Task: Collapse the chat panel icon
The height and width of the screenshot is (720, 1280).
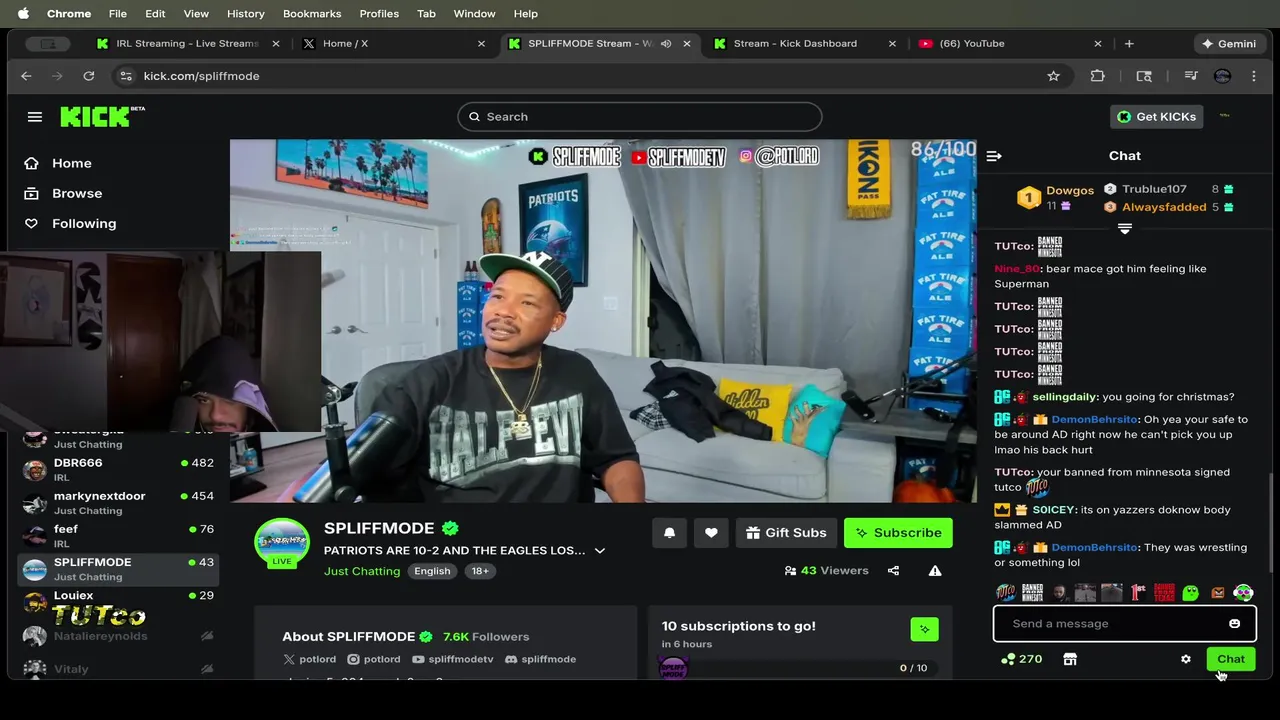Action: point(994,156)
